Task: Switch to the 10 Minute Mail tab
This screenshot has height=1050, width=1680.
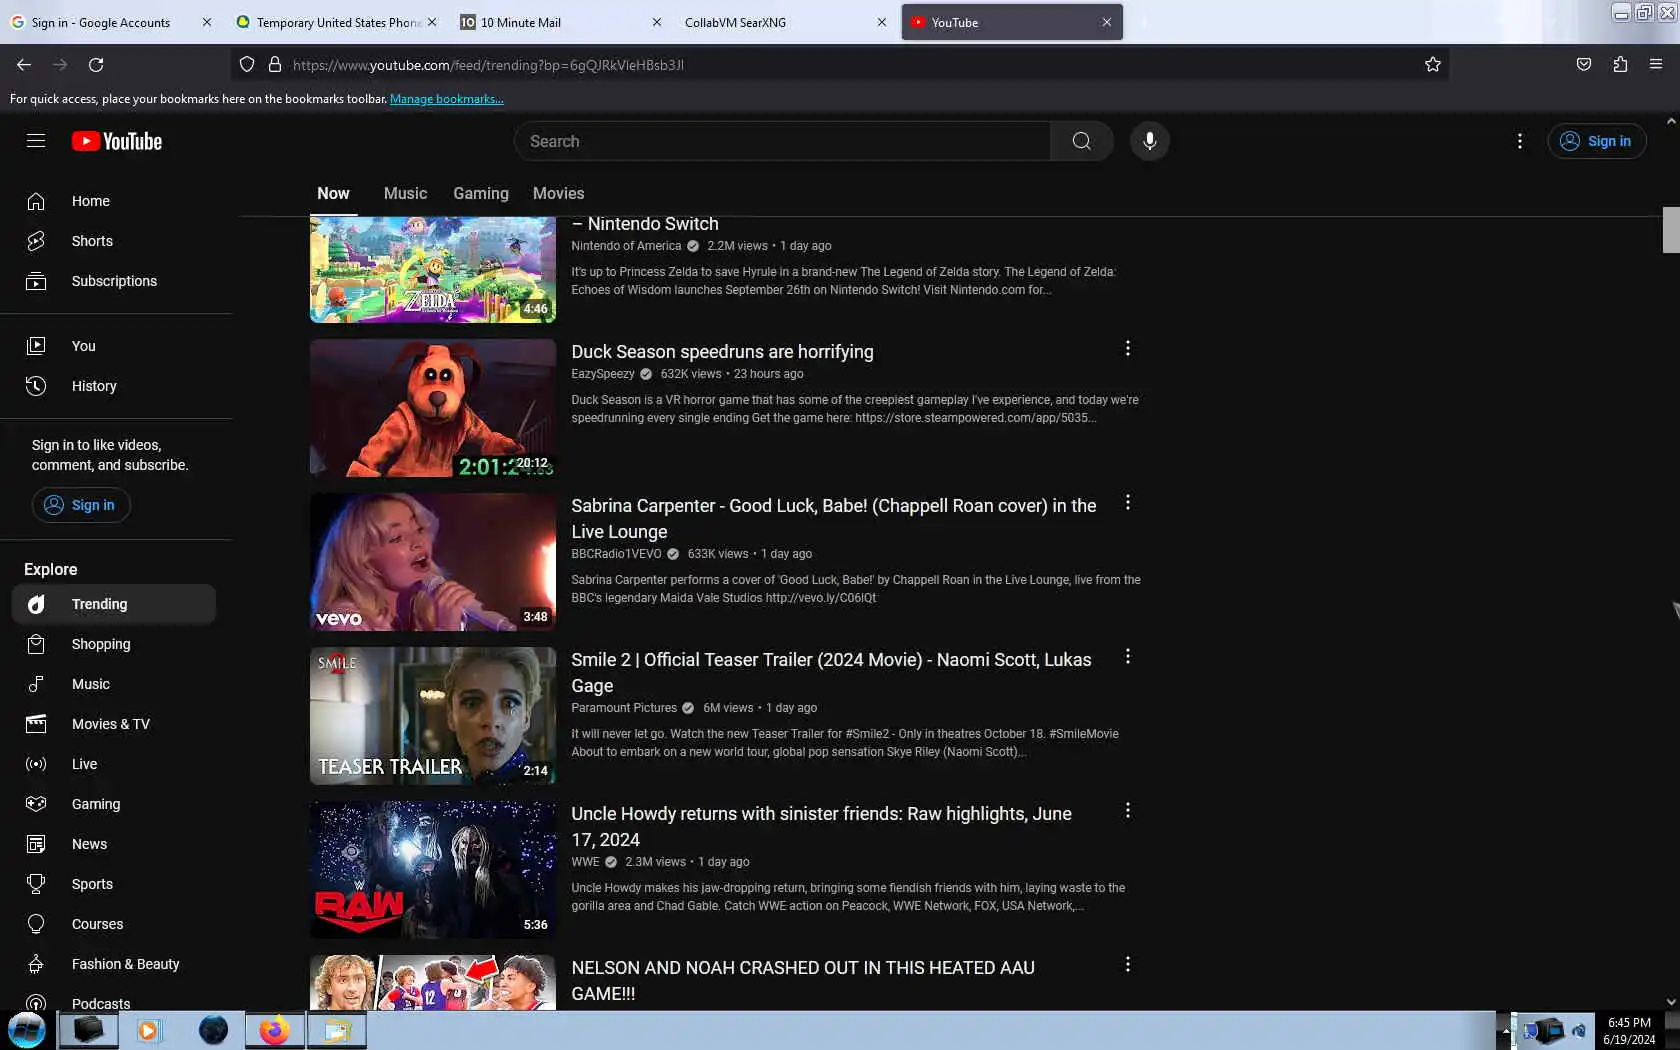Action: [560, 22]
